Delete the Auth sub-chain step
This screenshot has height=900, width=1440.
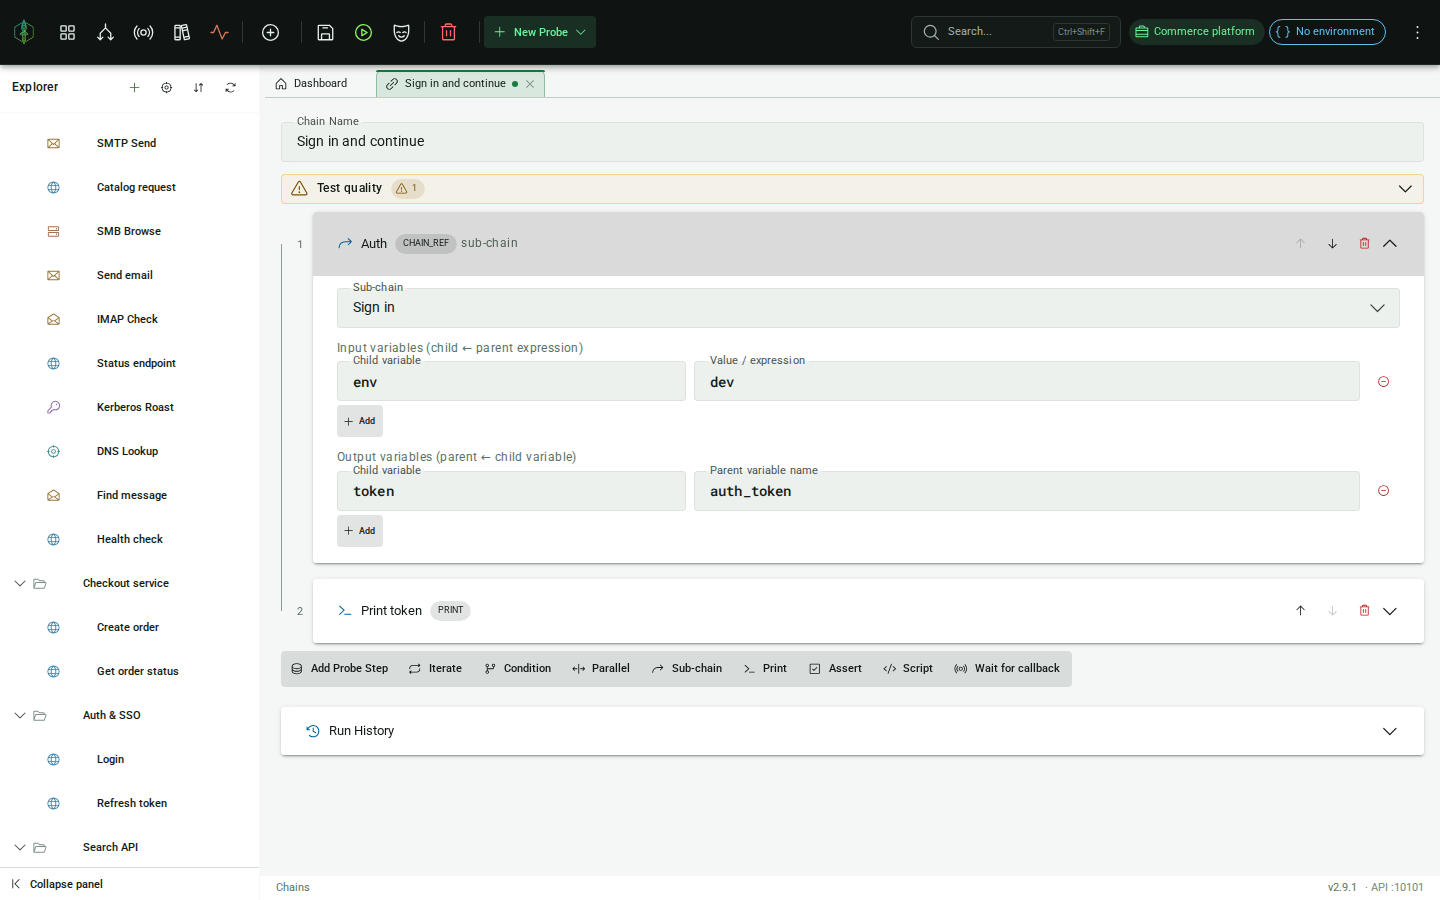1364,244
